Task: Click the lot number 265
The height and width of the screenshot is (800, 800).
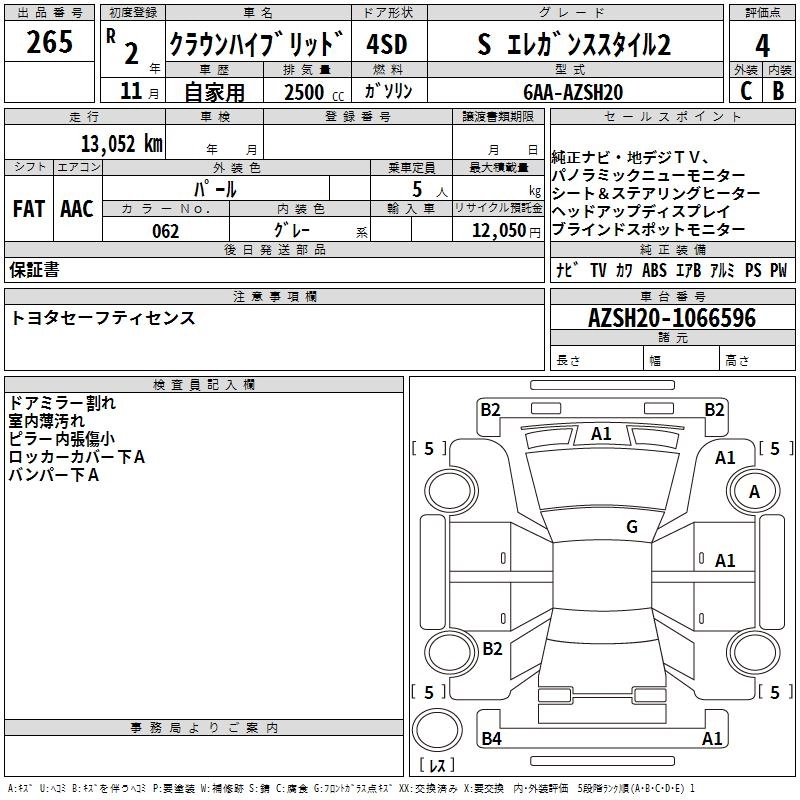Action: (x=49, y=43)
